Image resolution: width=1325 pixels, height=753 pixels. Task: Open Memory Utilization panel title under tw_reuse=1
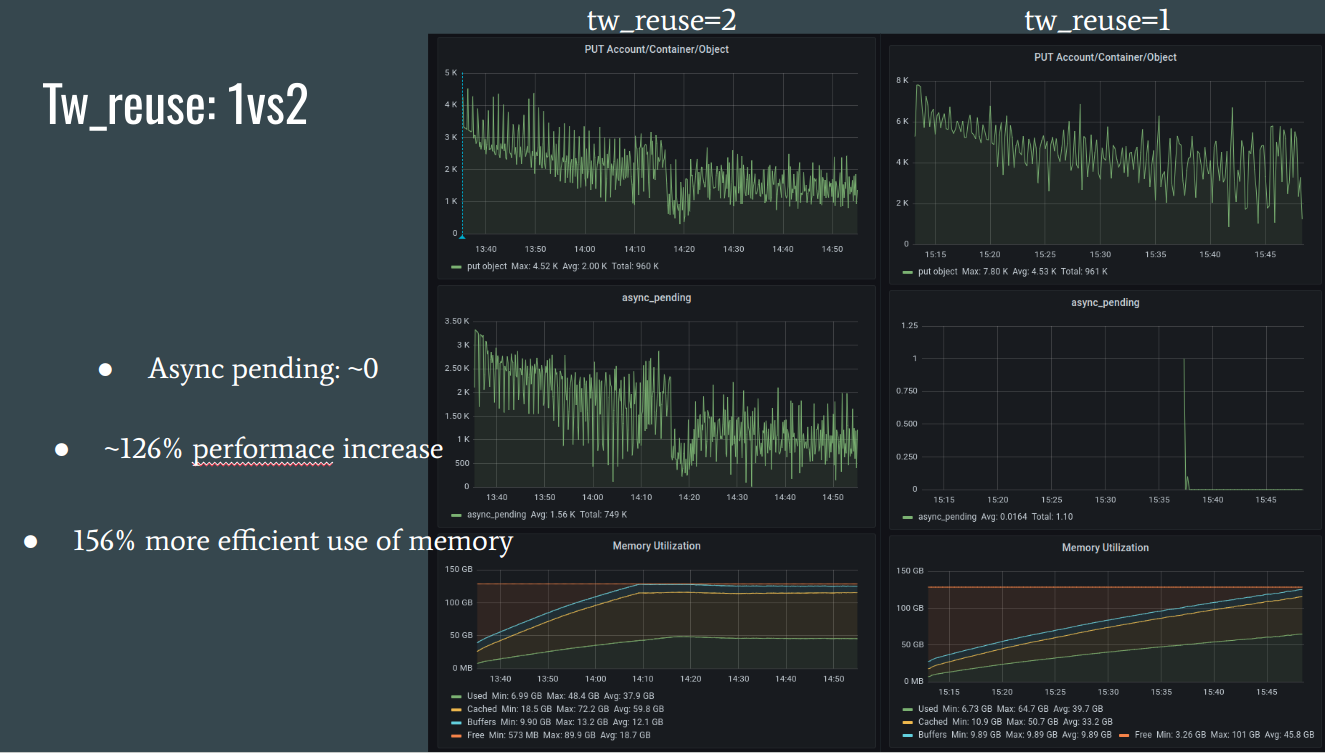pos(1105,548)
